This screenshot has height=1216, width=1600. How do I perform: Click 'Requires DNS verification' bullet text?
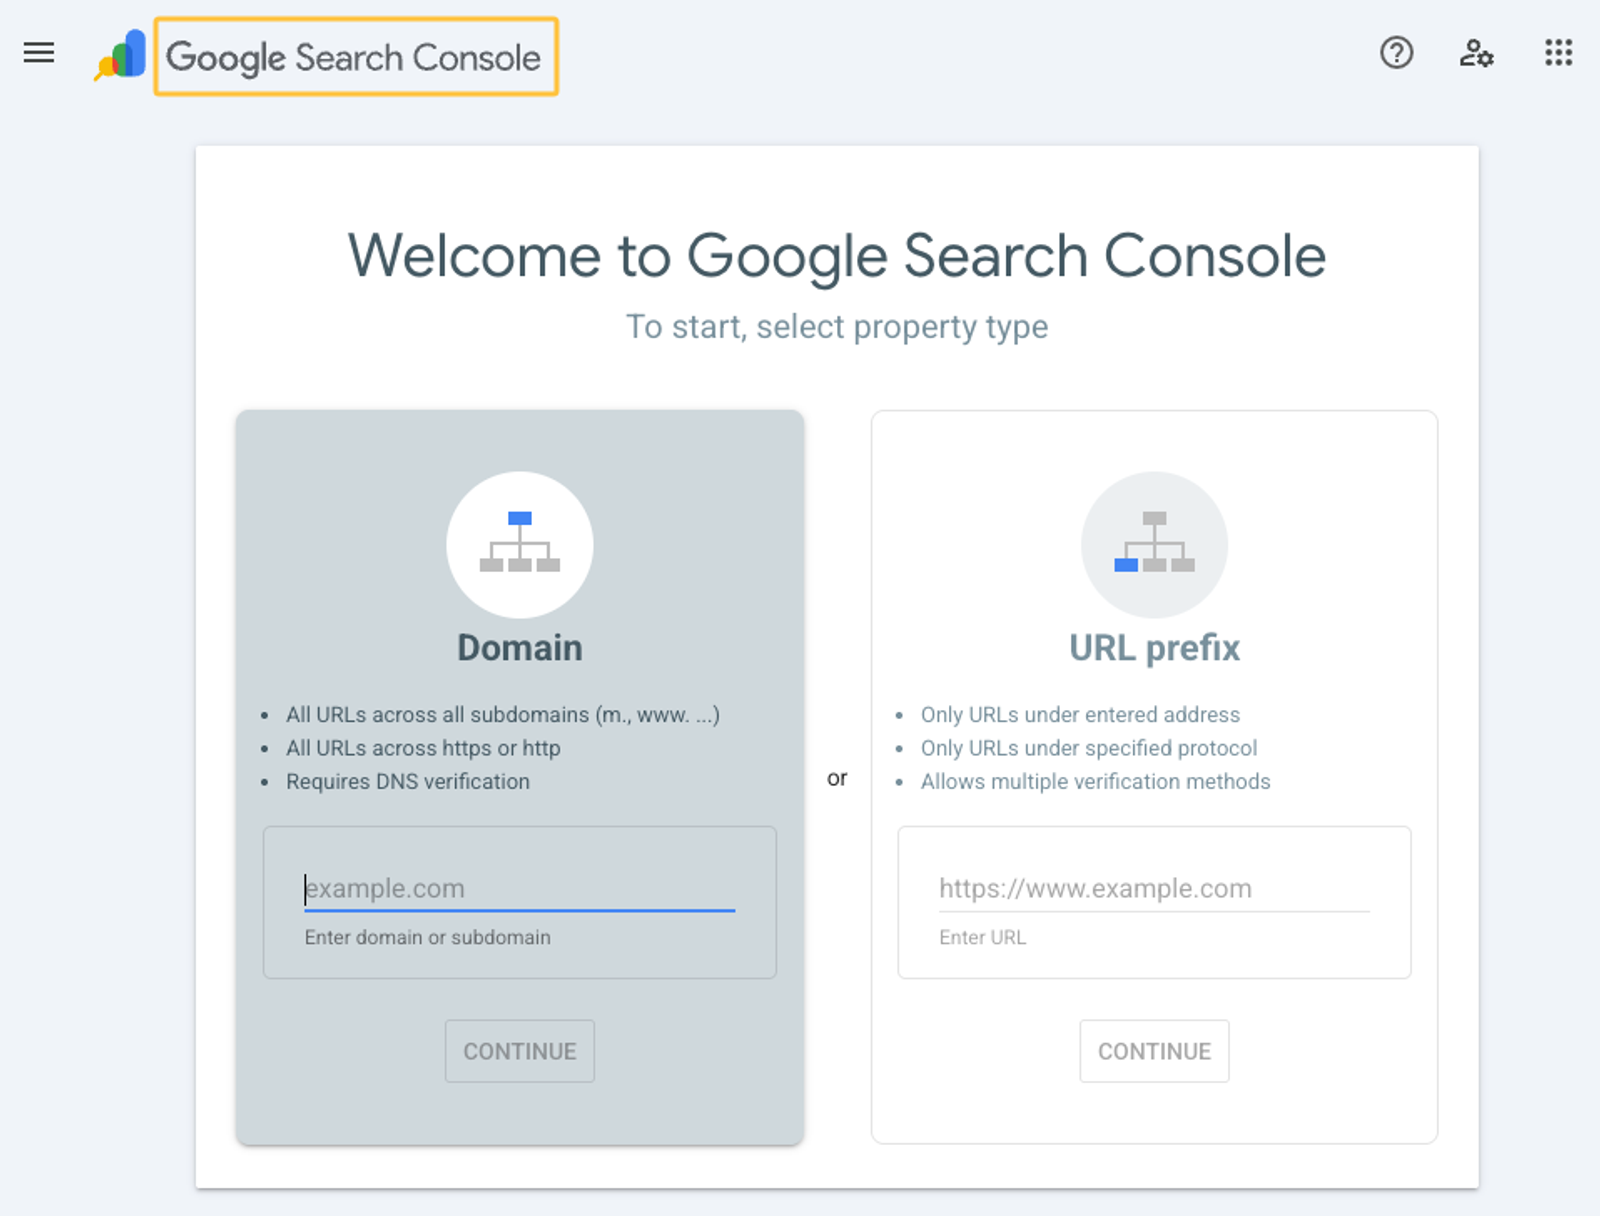pyautogui.click(x=408, y=781)
